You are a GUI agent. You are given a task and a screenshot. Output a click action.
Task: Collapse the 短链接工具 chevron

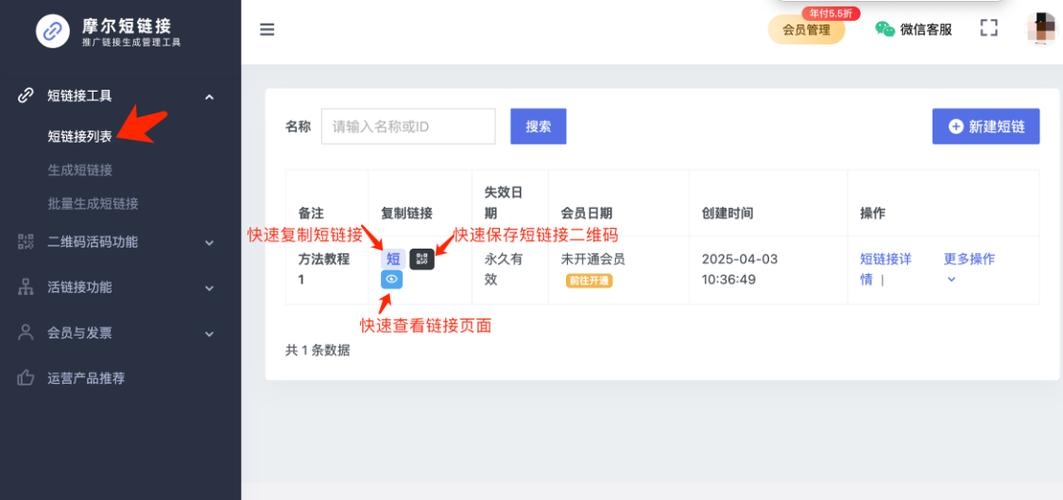click(209, 97)
